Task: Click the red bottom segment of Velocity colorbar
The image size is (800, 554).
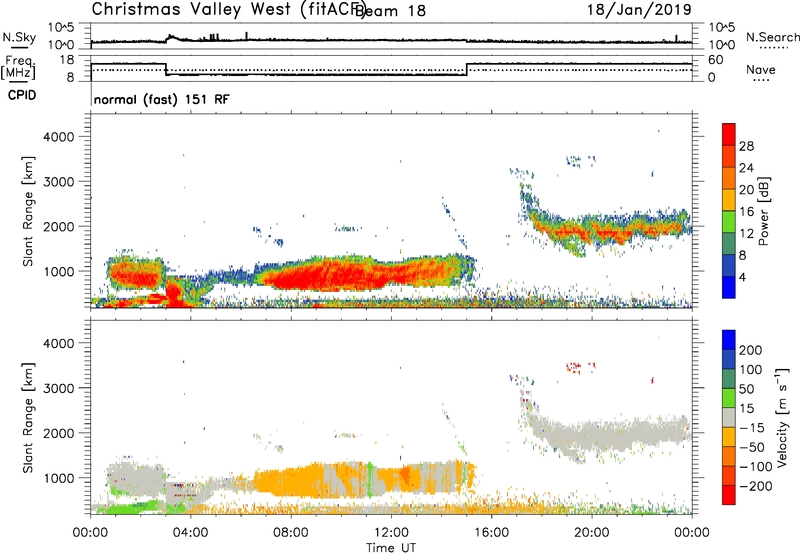Action: (x=729, y=495)
